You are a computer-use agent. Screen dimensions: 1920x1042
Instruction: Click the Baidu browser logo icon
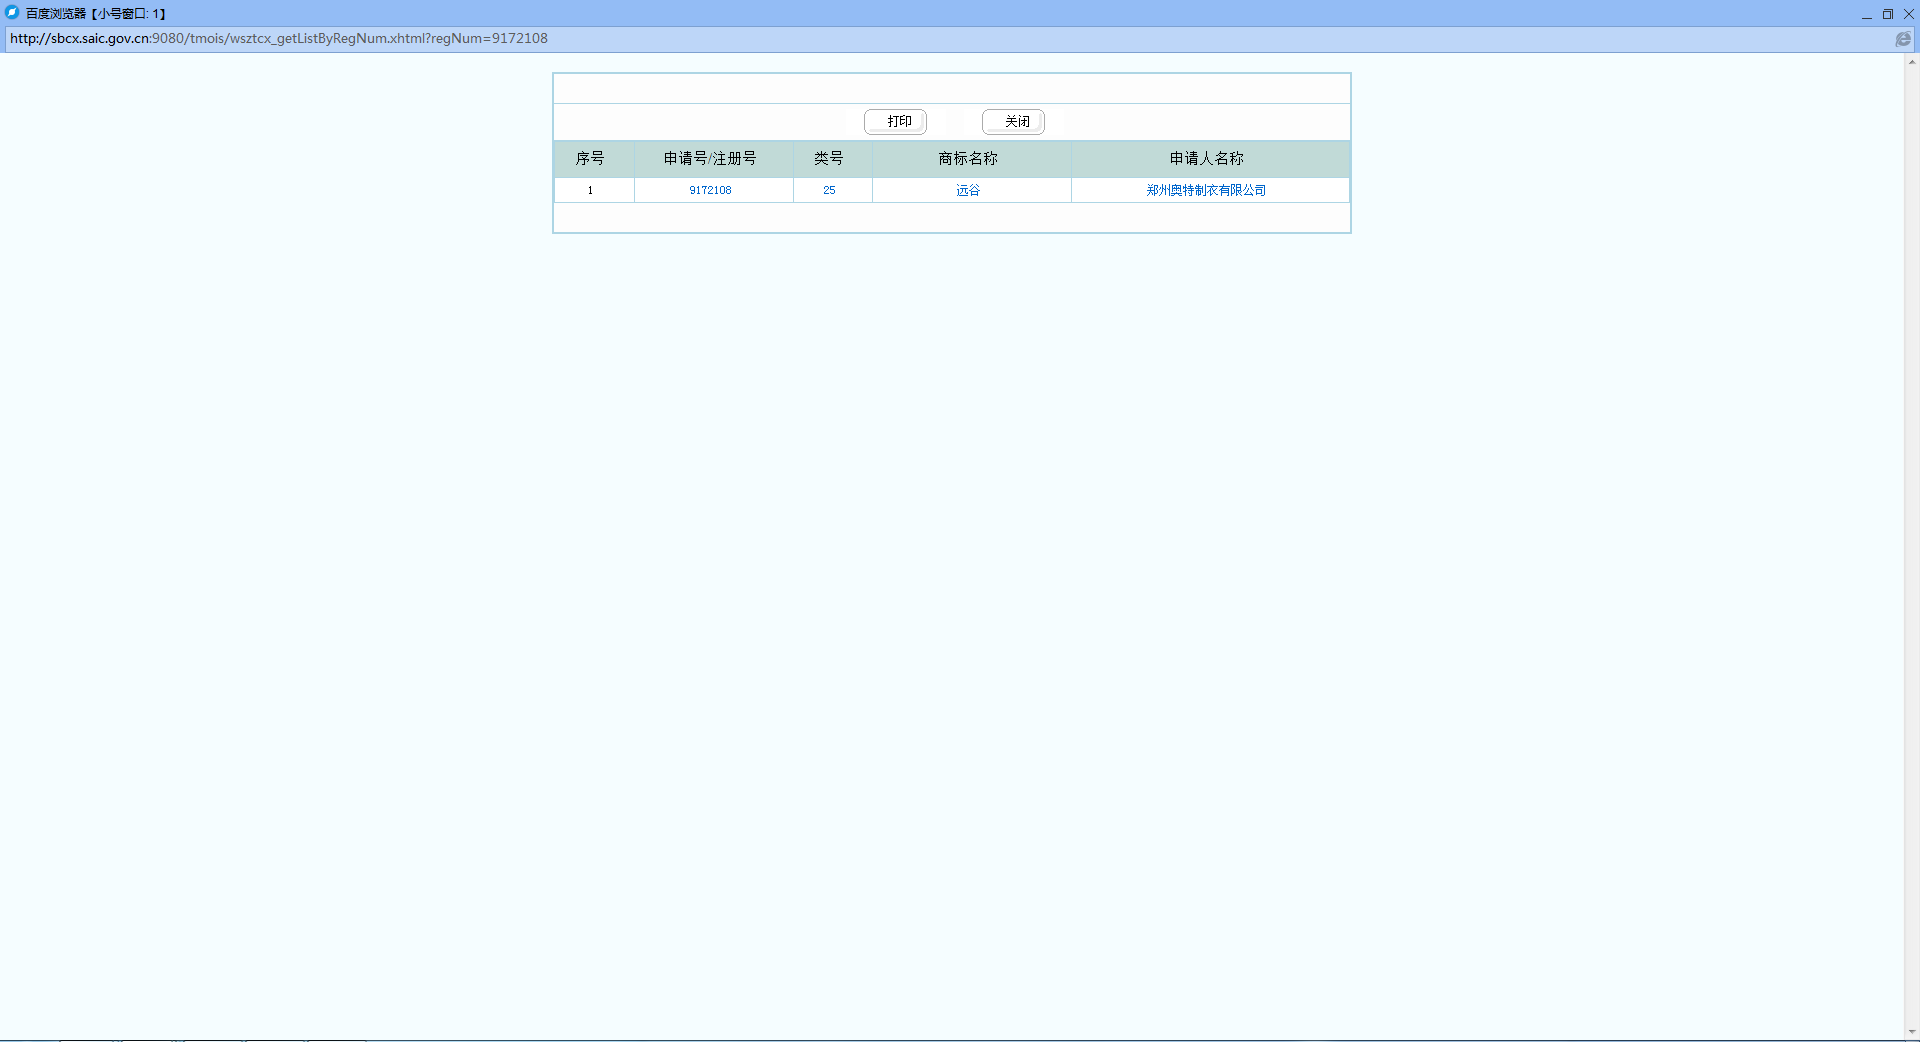12,13
